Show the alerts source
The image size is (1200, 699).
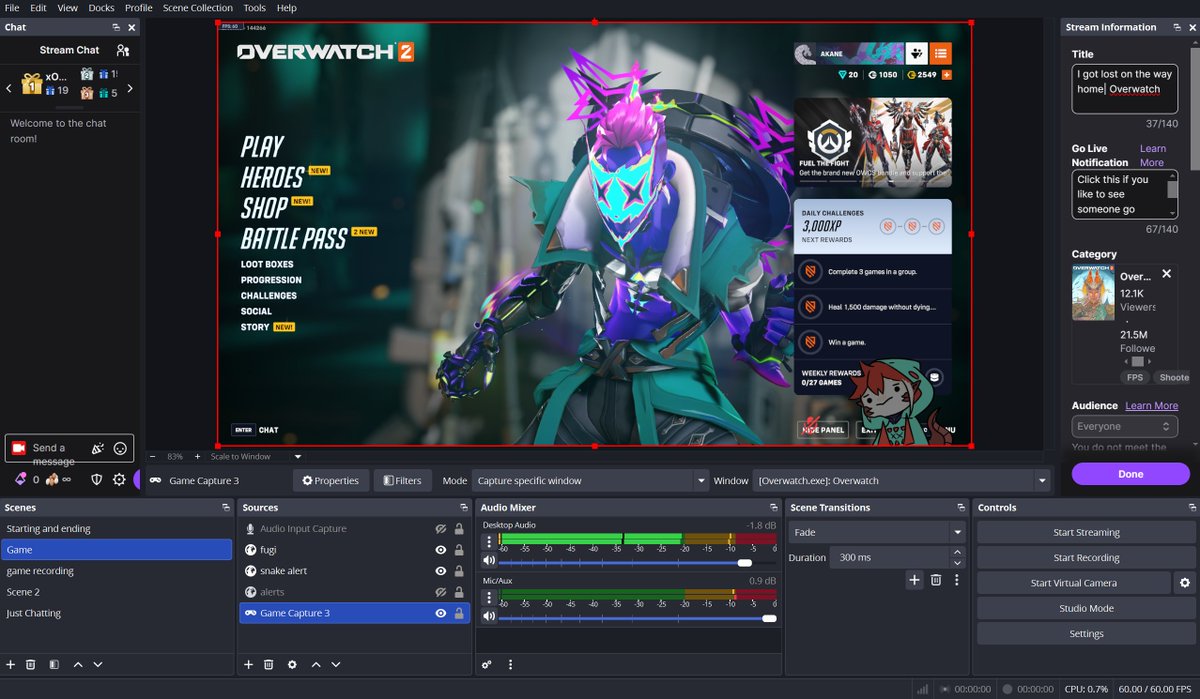pos(440,592)
